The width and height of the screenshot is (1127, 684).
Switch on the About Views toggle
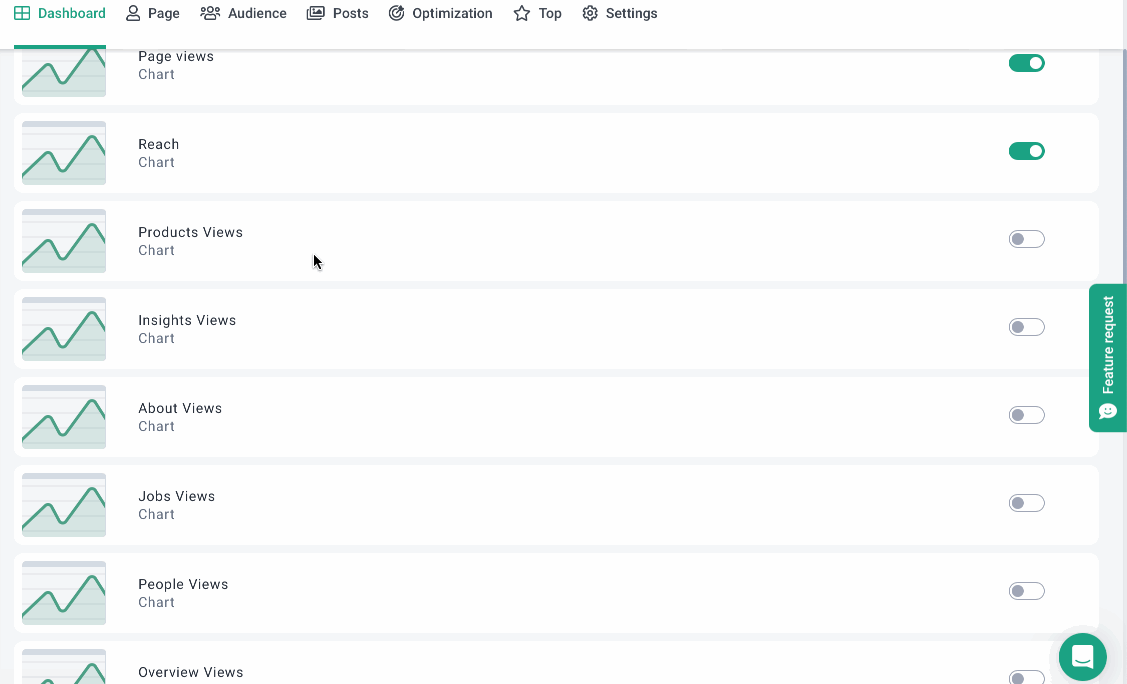1026,415
